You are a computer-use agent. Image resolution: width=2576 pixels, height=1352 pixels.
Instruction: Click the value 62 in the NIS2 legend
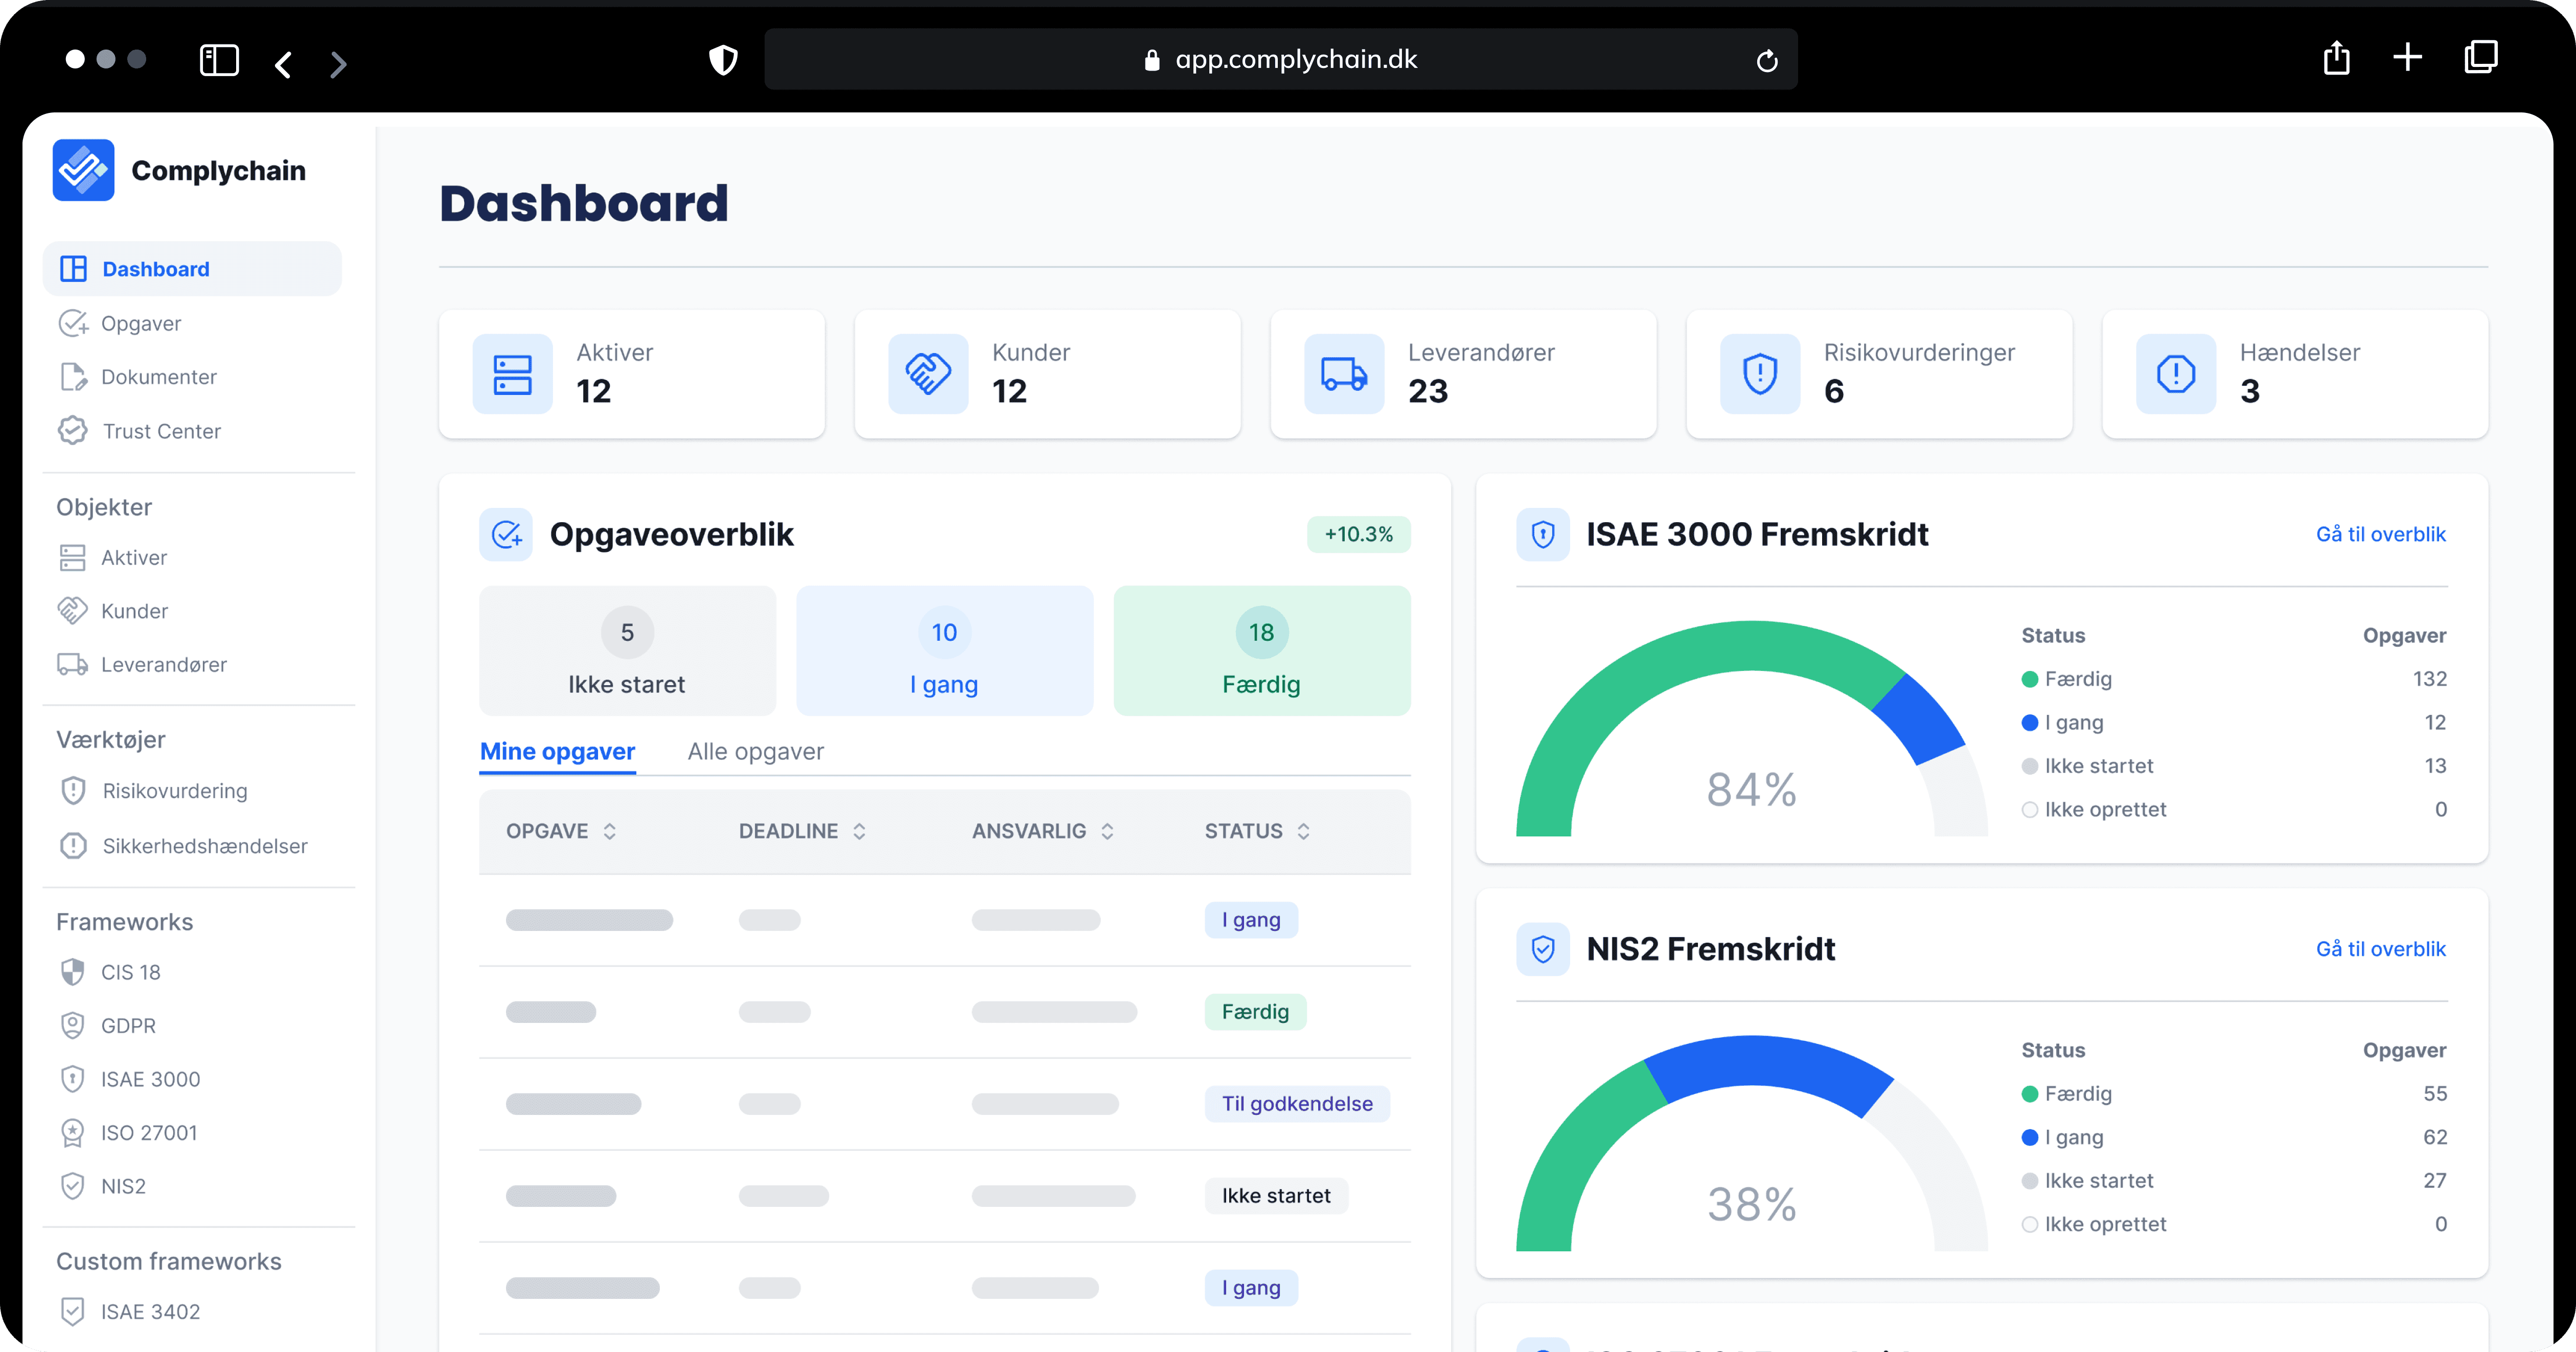2434,1137
